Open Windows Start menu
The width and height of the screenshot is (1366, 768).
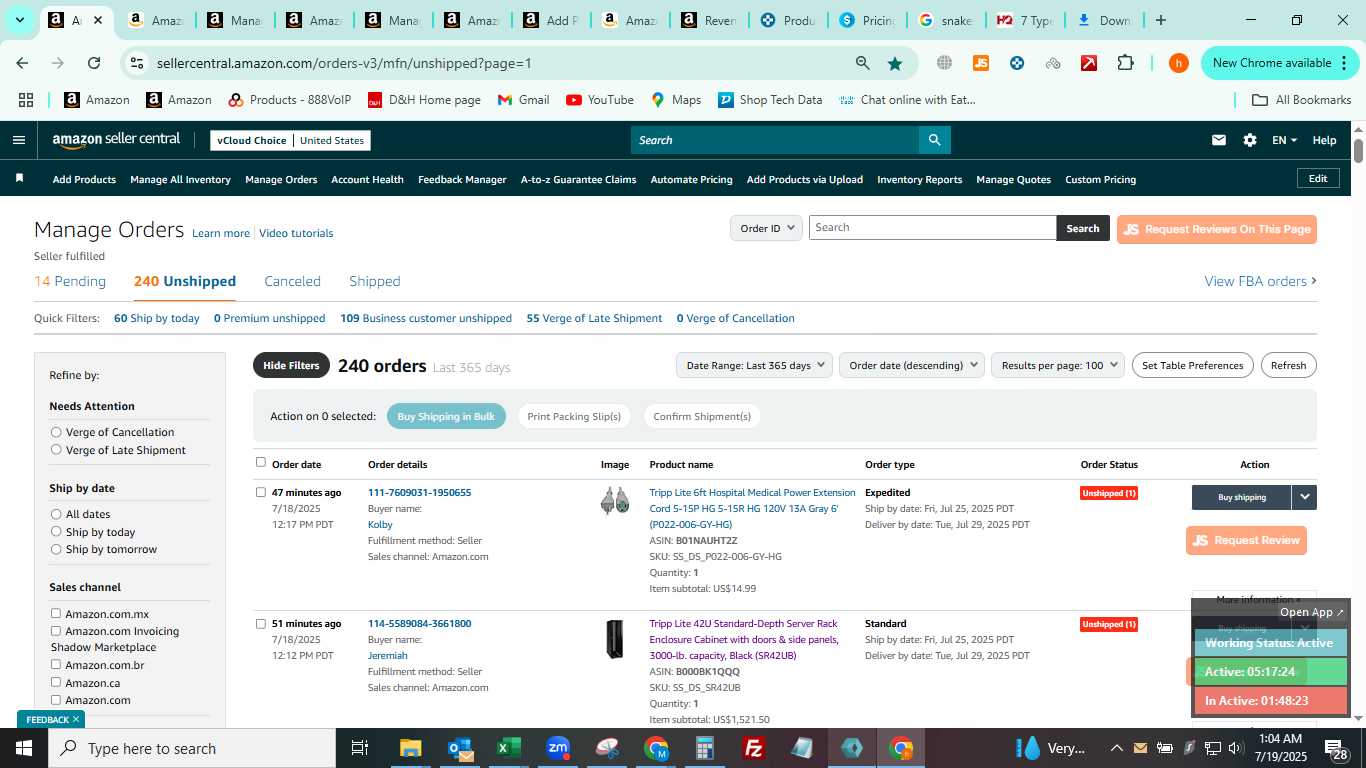23,748
